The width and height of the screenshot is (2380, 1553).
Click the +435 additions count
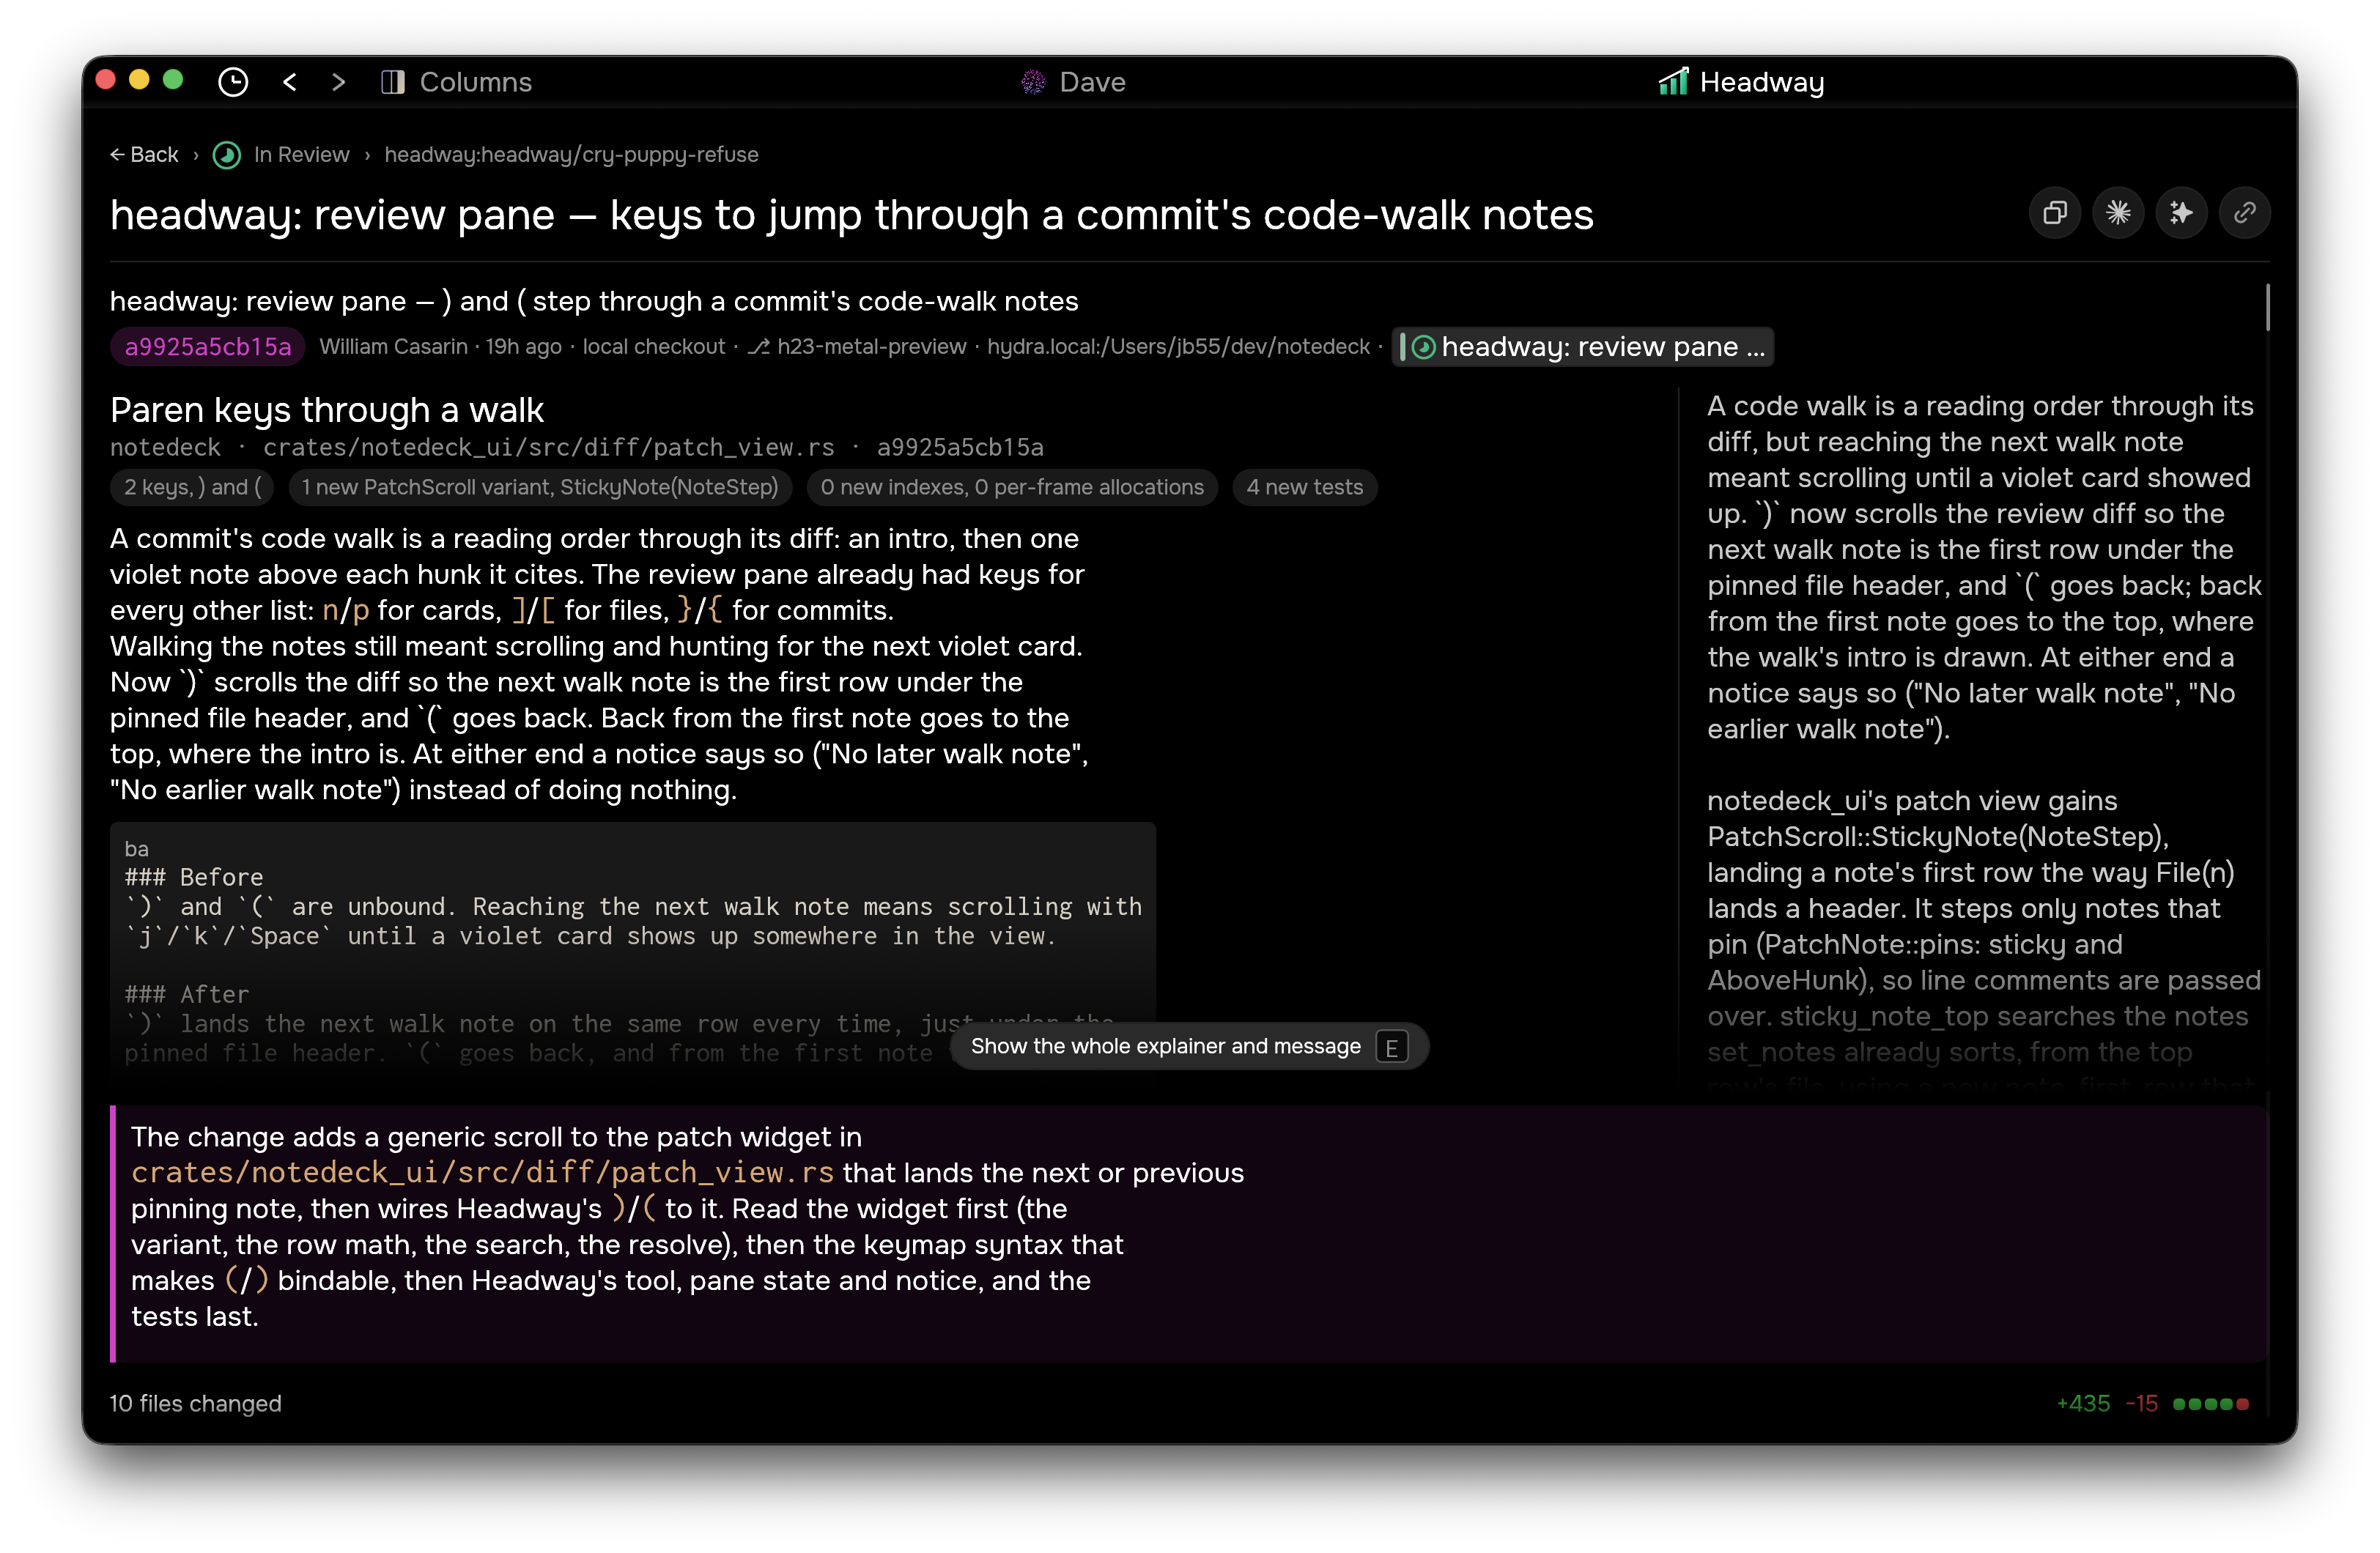(2083, 1403)
